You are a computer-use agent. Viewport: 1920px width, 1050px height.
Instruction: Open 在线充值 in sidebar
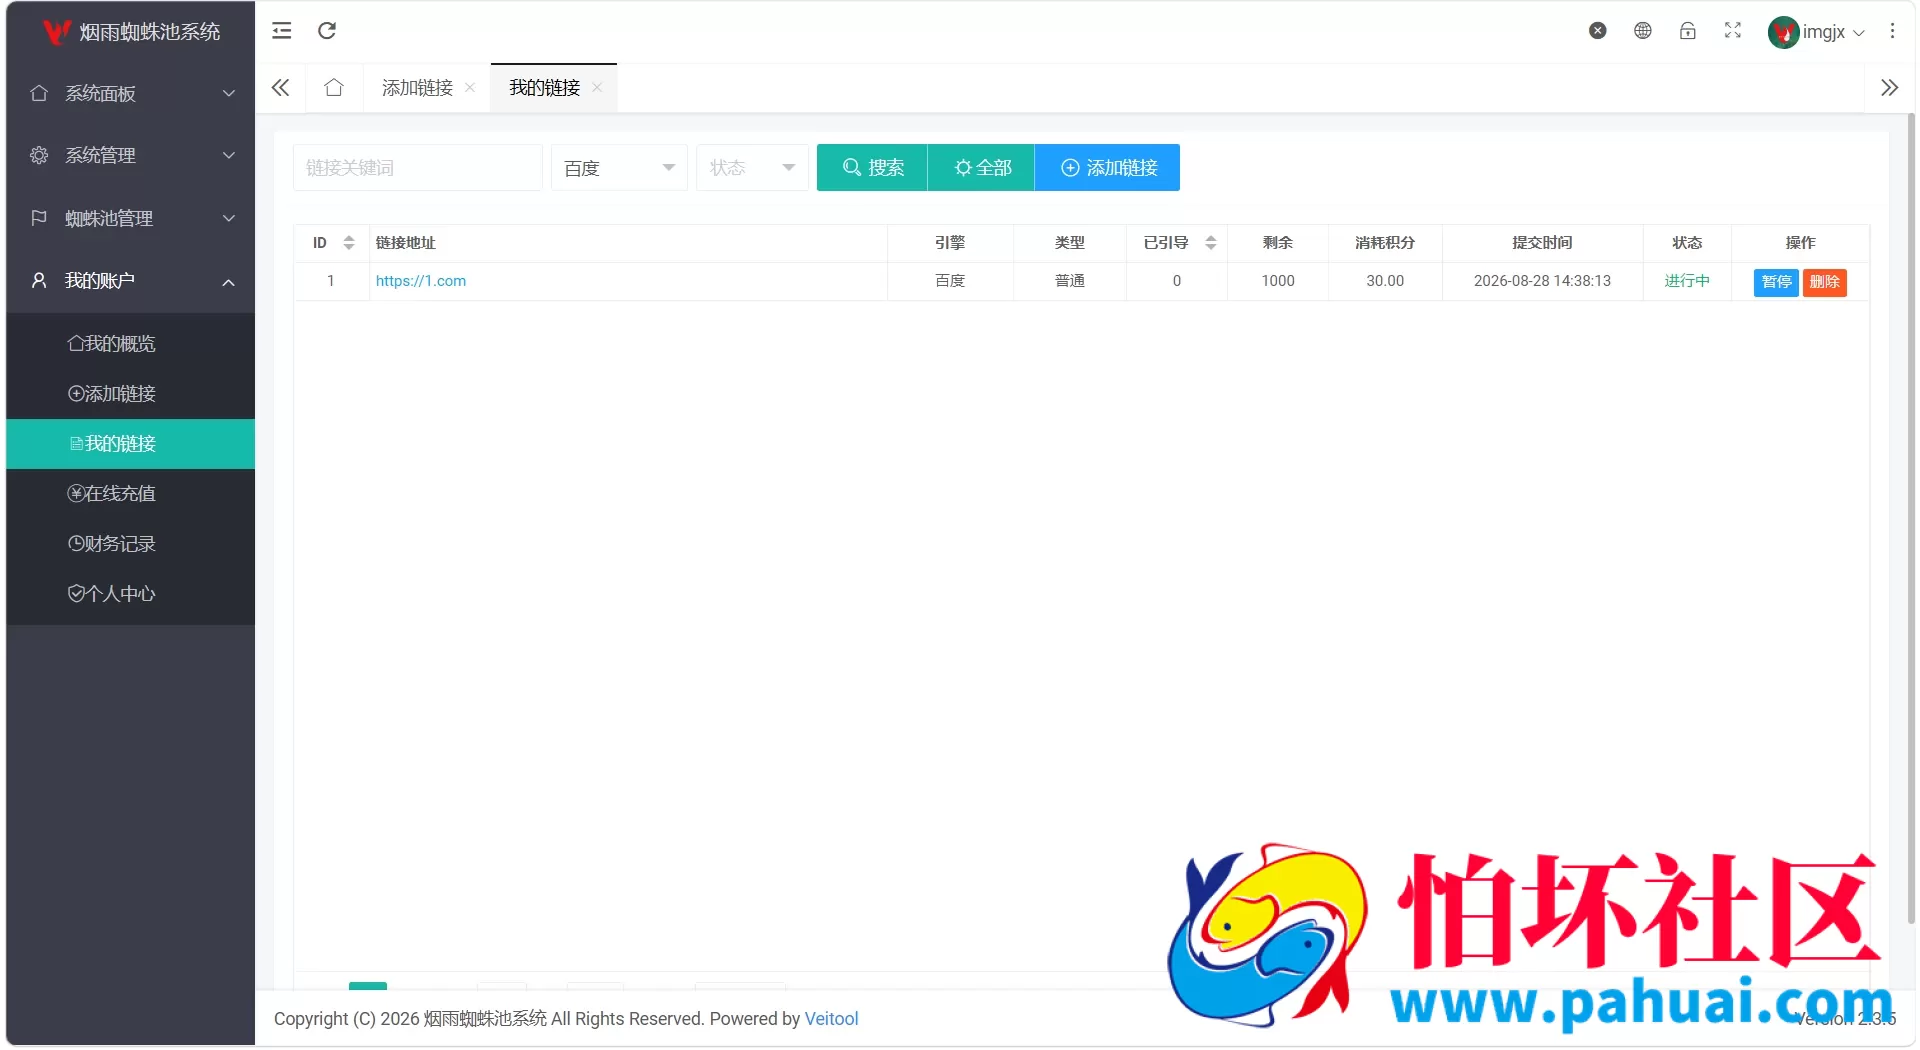(x=131, y=494)
